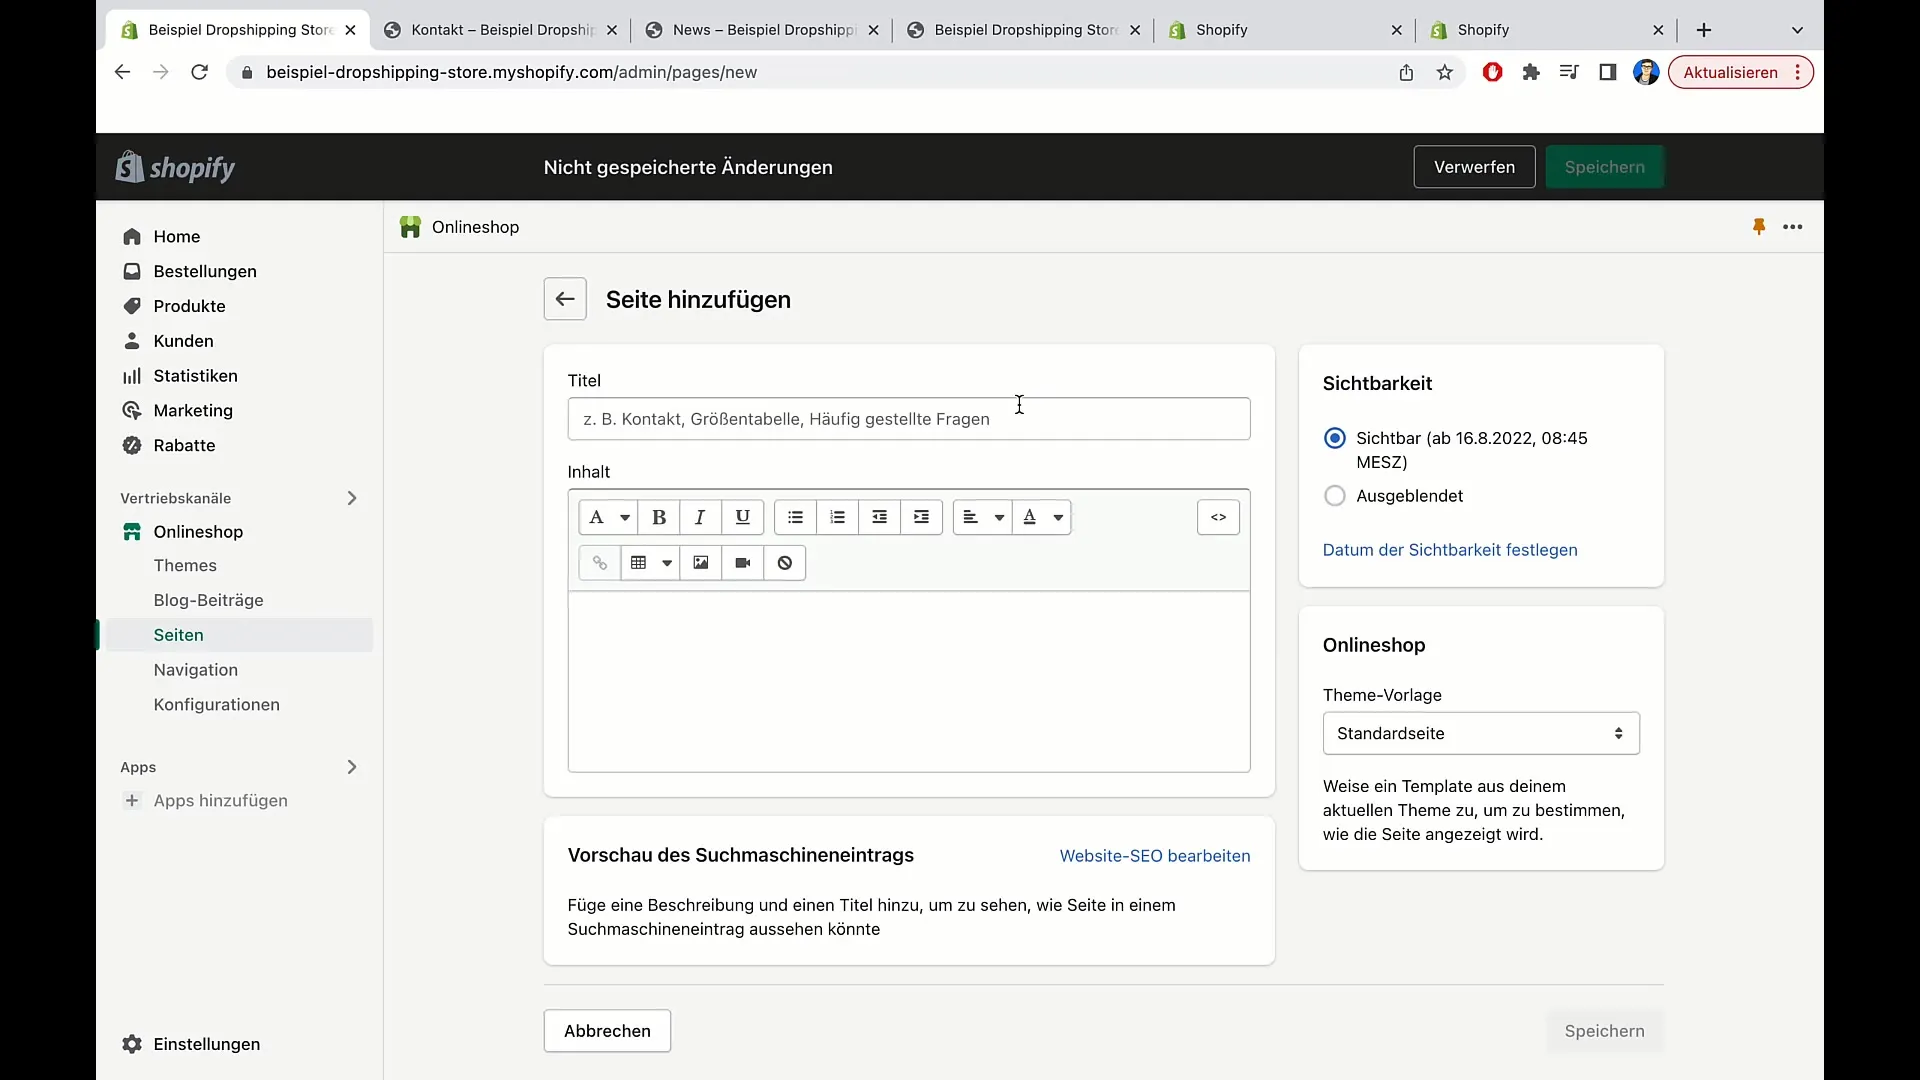This screenshot has height=1080, width=1920.
Task: Open a new browser tab
Action: tap(1704, 30)
